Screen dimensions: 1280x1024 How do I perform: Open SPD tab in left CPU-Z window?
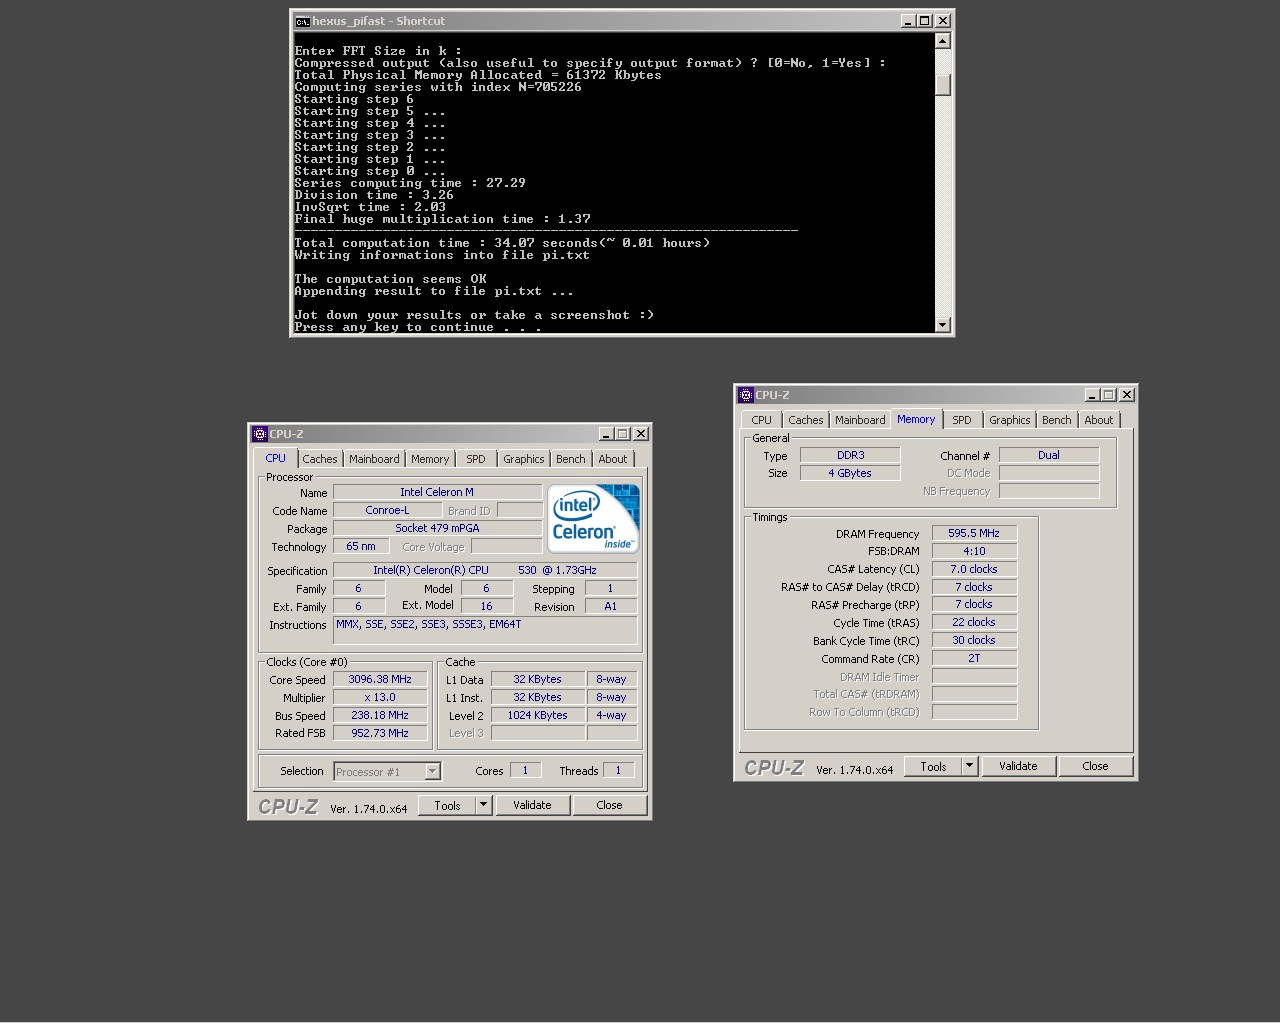point(476,459)
